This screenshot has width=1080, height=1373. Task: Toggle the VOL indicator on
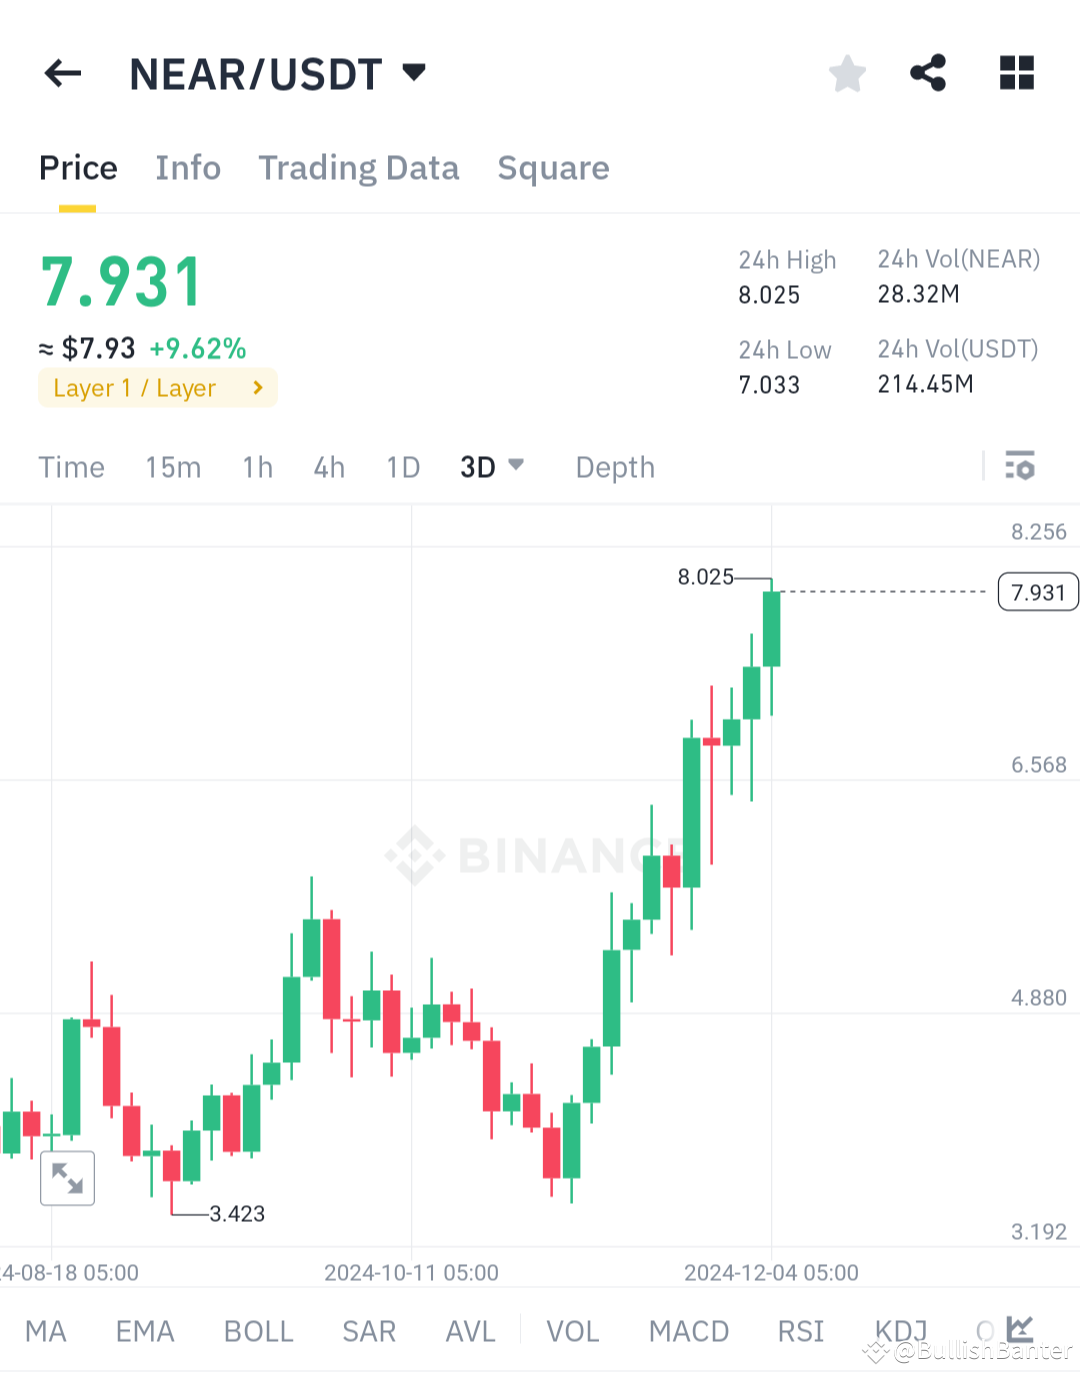coord(572,1330)
